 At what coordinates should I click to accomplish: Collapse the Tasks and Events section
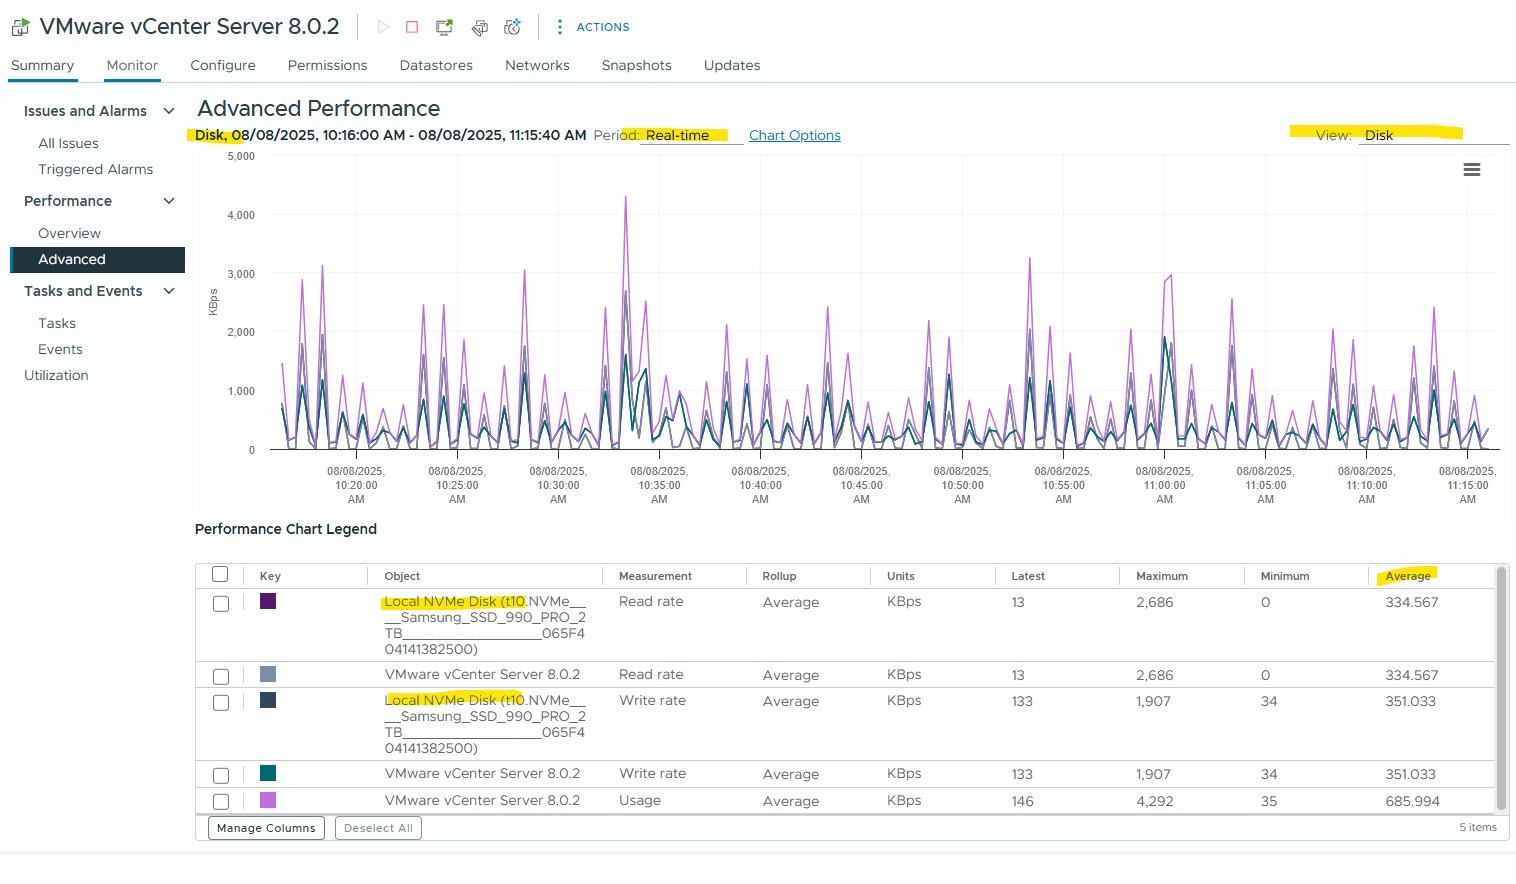click(x=169, y=291)
